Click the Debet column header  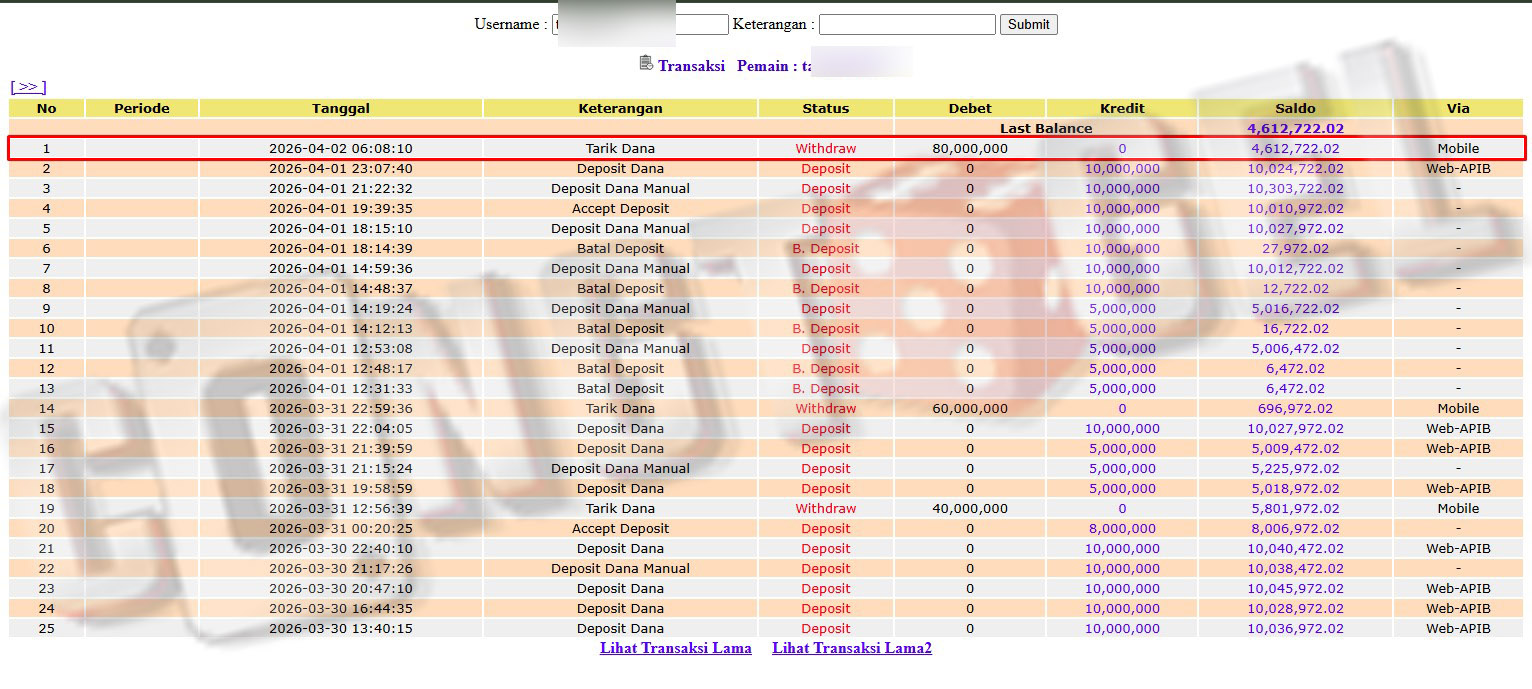pos(970,108)
